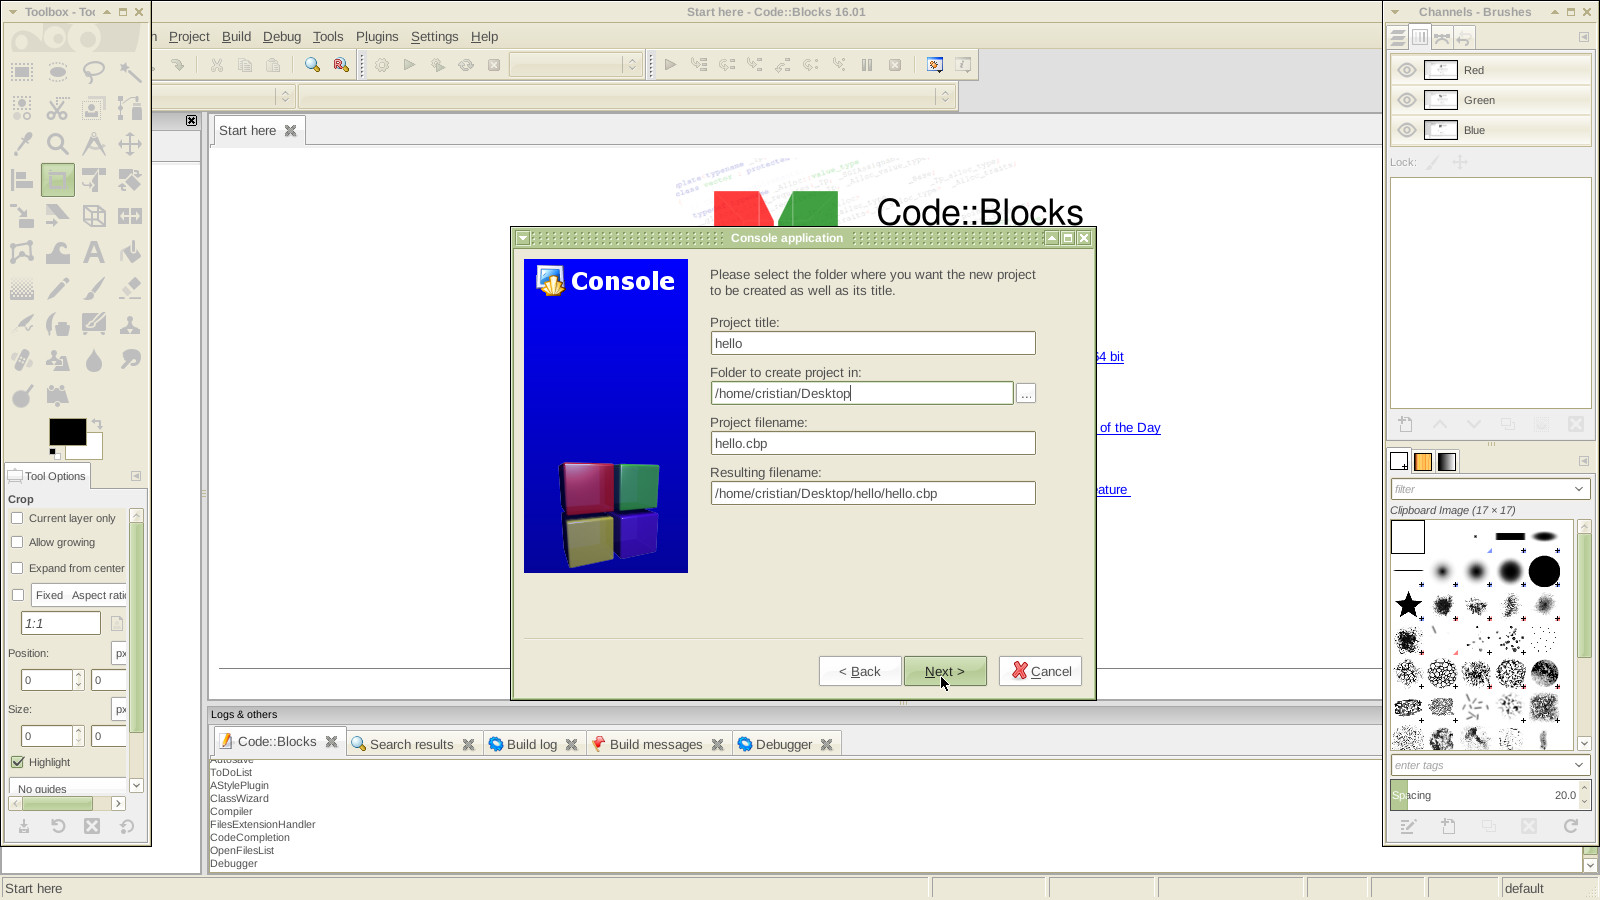Select the Color Picker eyedropper tool
Image resolution: width=1600 pixels, height=900 pixels.
pyautogui.click(x=22, y=144)
